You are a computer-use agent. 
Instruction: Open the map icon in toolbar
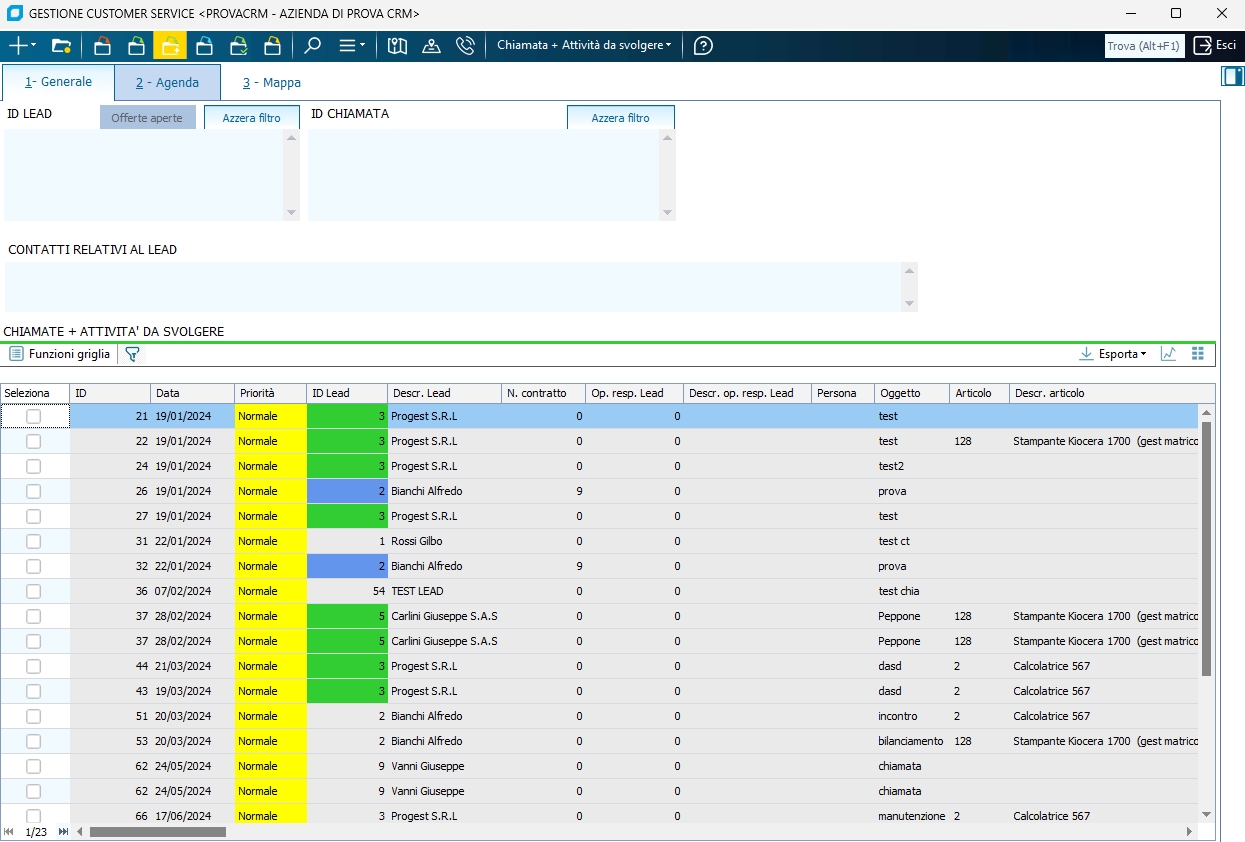(398, 46)
